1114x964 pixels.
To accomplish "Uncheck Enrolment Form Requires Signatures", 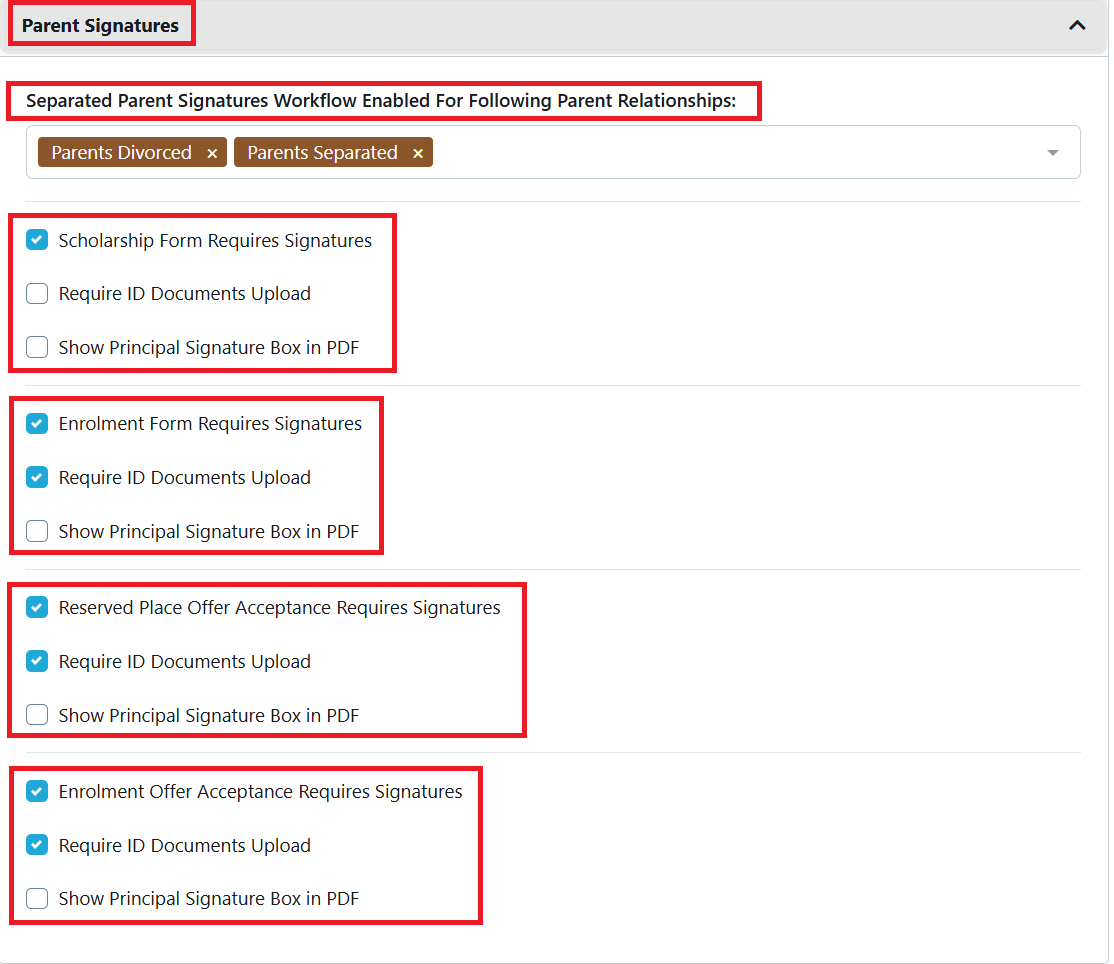I will (x=37, y=424).
